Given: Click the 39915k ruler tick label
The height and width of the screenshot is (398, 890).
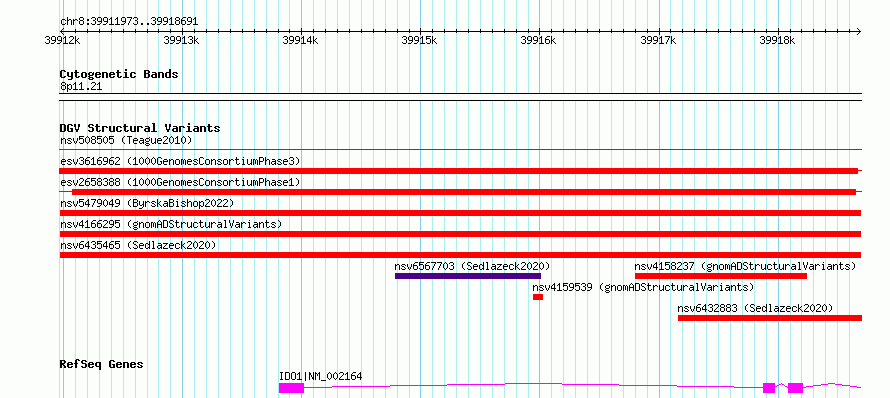Looking at the screenshot, I should click(x=419, y=40).
